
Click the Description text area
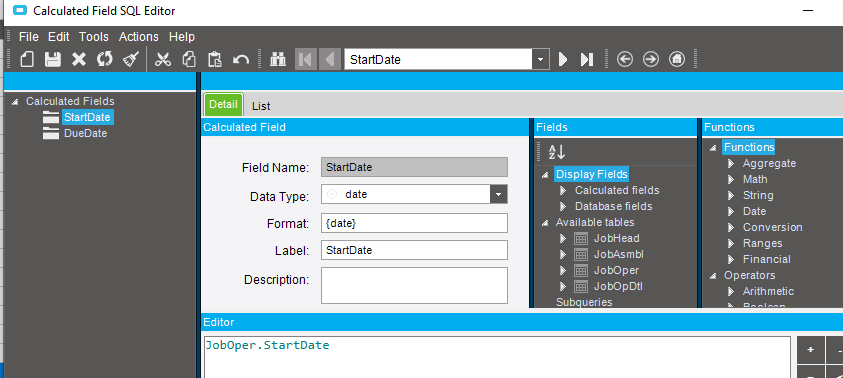tap(414, 286)
